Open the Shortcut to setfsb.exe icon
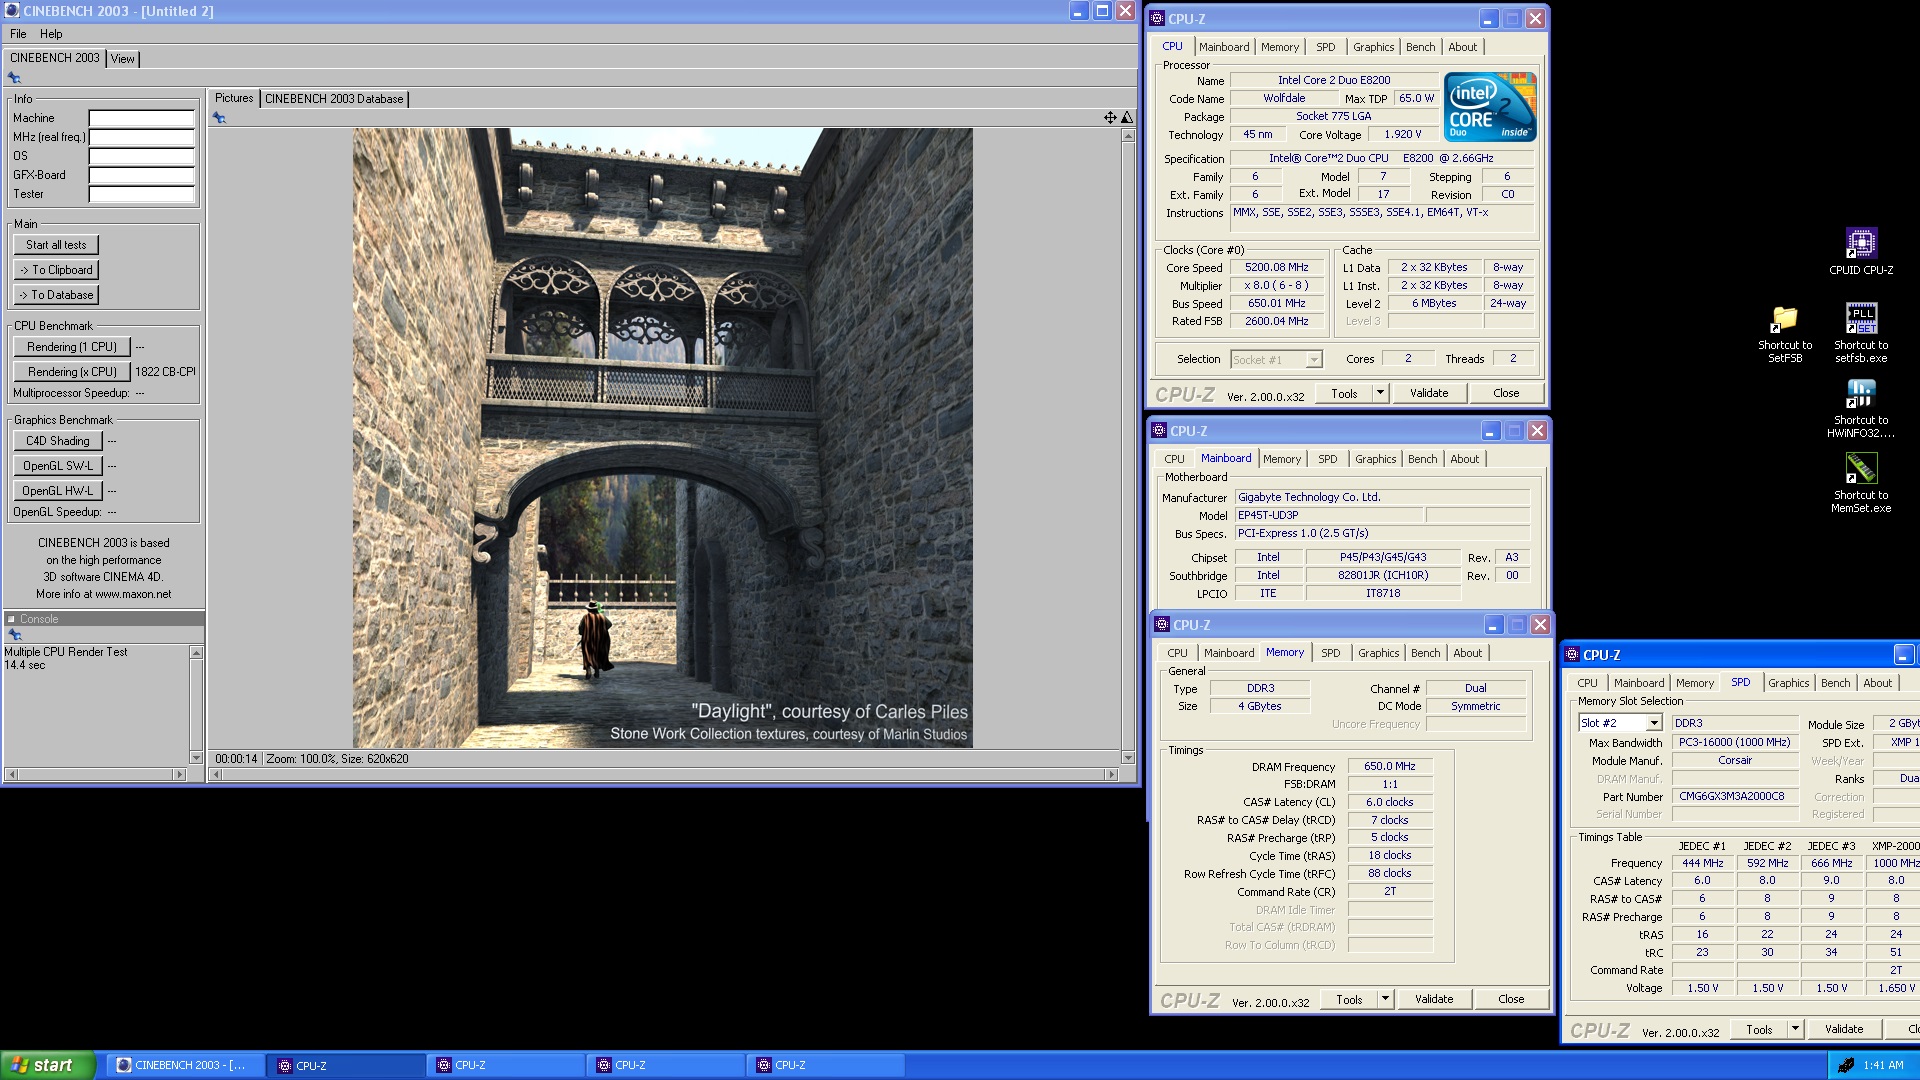 click(x=1861, y=333)
